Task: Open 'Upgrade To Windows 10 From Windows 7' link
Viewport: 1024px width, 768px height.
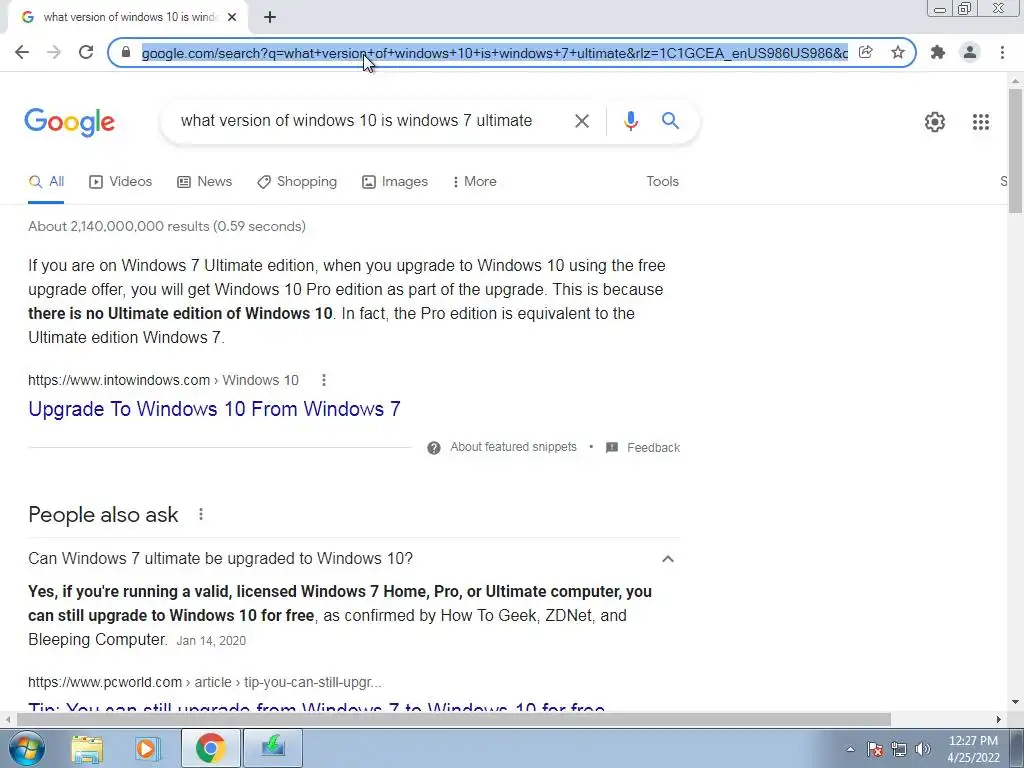Action: pos(214,409)
